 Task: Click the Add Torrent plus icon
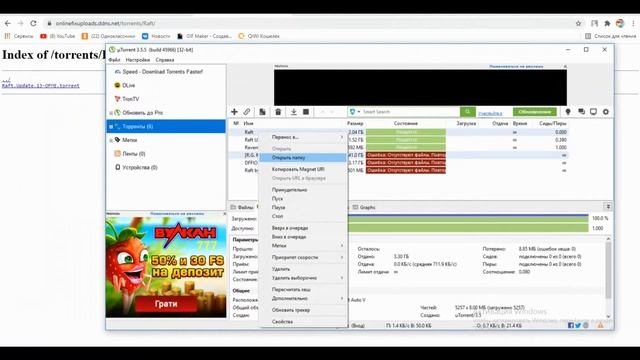[x=234, y=112]
